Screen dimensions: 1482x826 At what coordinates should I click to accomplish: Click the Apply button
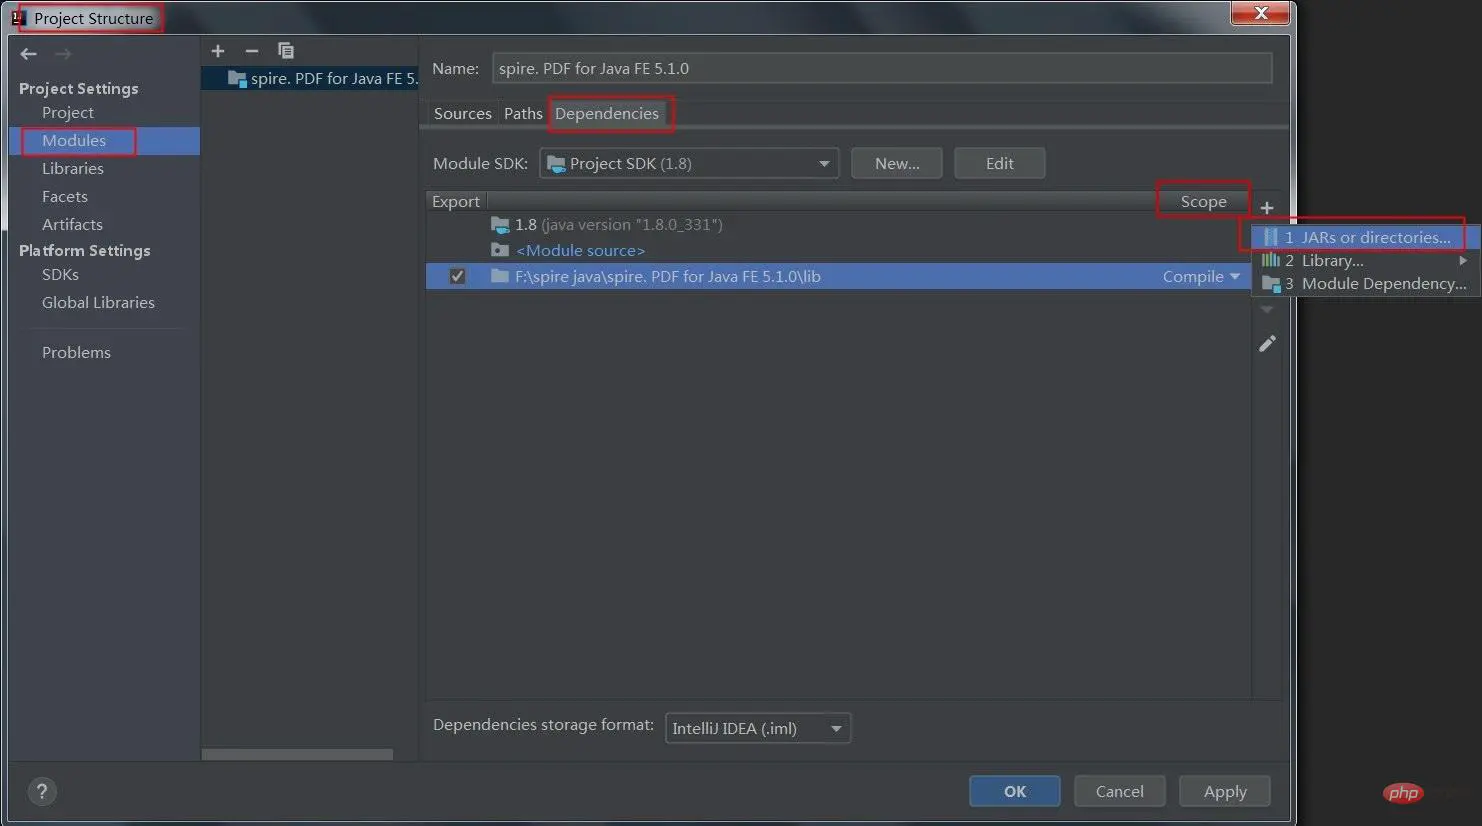pos(1224,792)
